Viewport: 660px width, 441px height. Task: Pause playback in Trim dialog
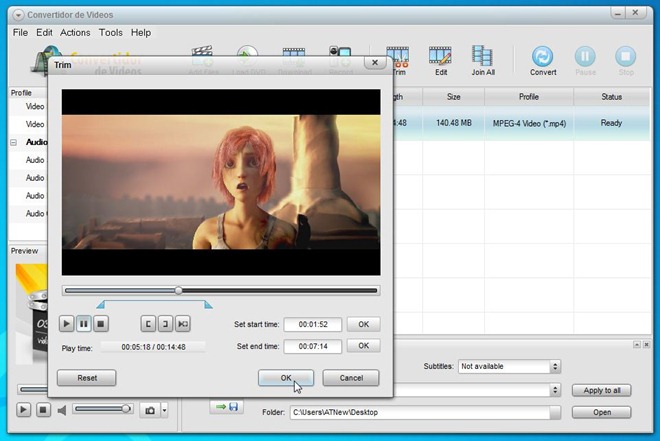tap(84, 324)
